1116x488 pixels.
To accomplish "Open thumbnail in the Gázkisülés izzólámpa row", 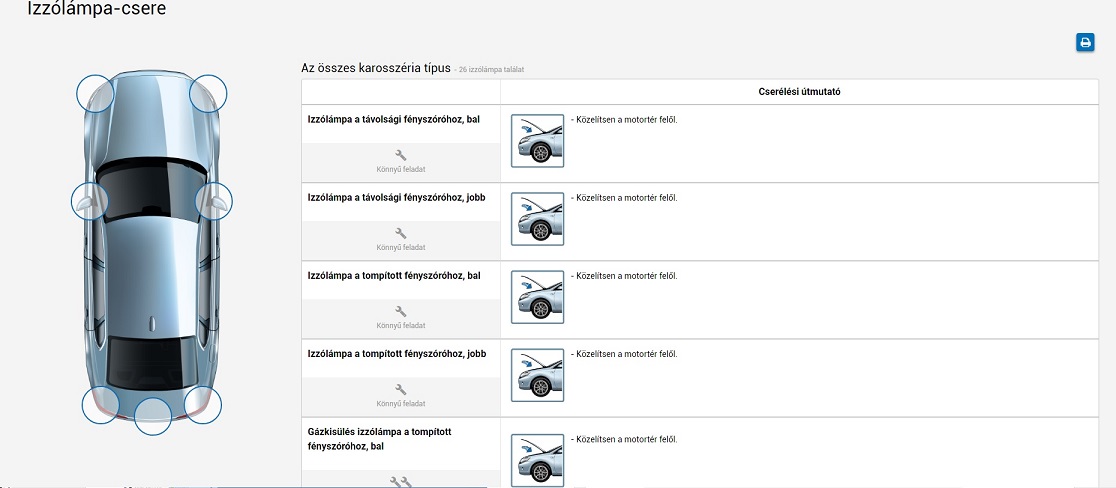I will 537,460.
